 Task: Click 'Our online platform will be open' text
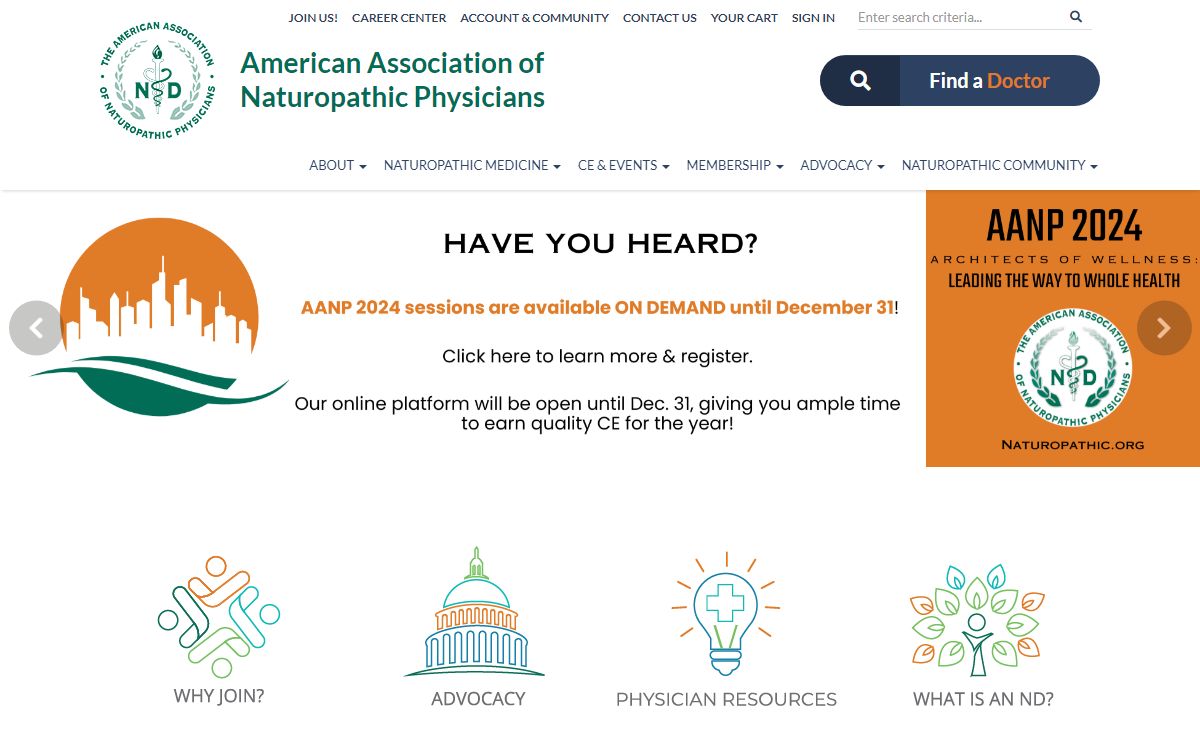coord(598,414)
